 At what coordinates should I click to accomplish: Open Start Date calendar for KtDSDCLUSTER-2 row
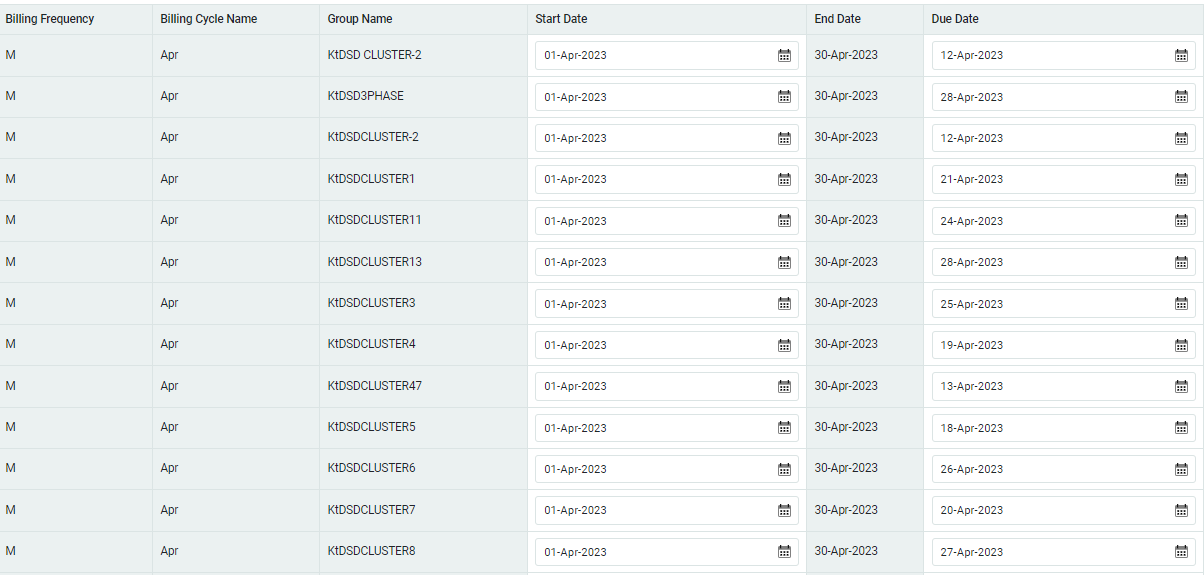pyautogui.click(x=784, y=138)
